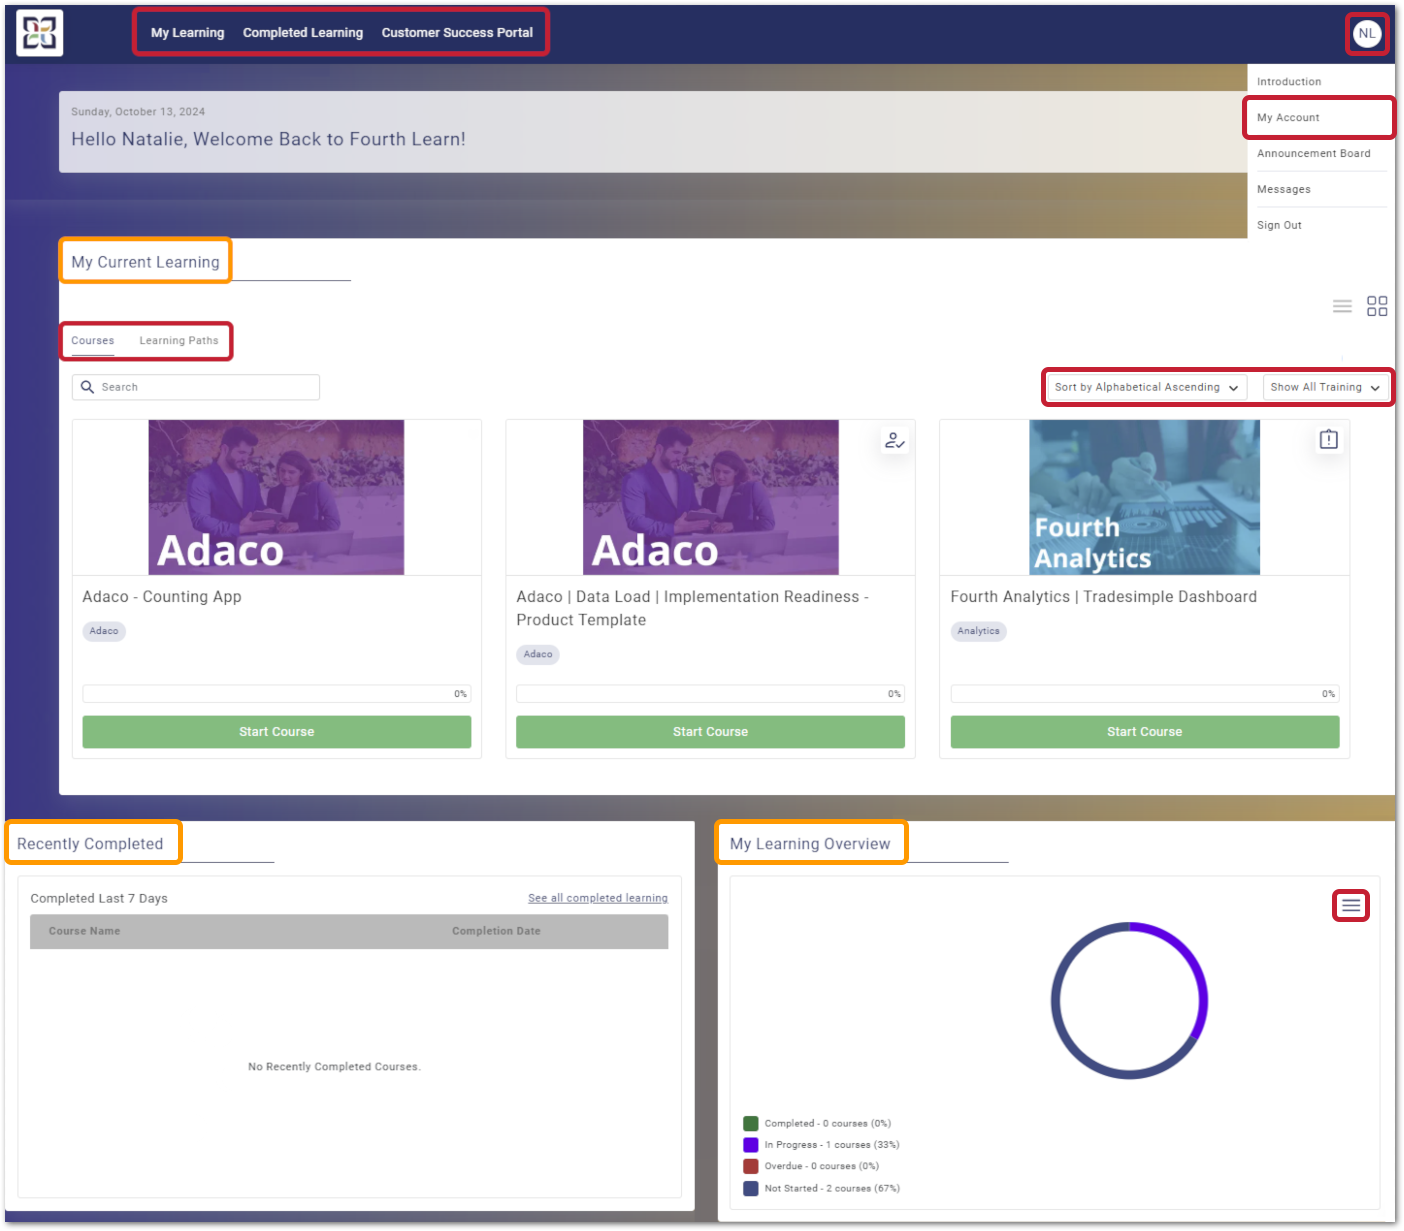Click the Fourth Analytics Tradesimple Dashboard title

(x=1104, y=597)
